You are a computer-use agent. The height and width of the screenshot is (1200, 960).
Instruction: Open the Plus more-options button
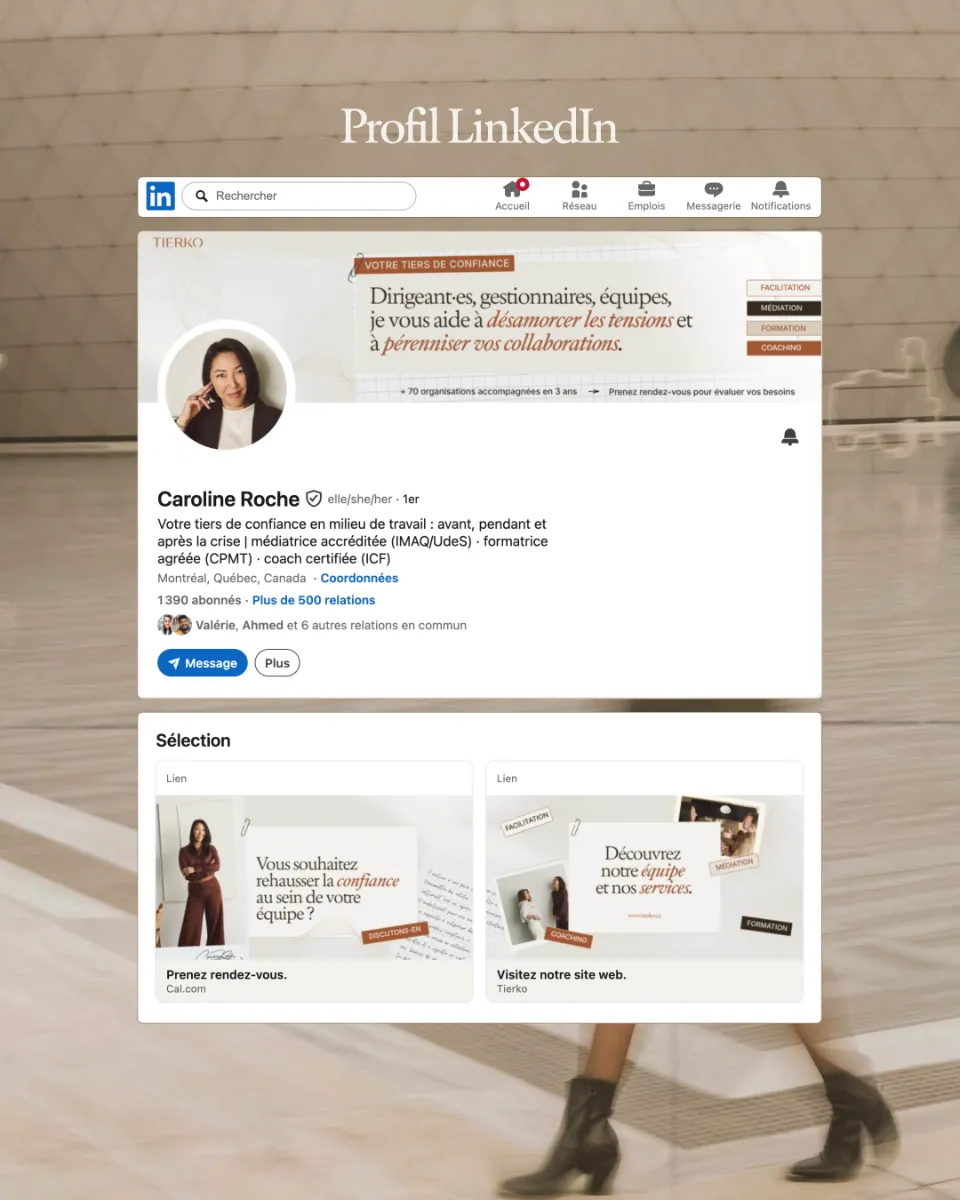[x=277, y=663]
